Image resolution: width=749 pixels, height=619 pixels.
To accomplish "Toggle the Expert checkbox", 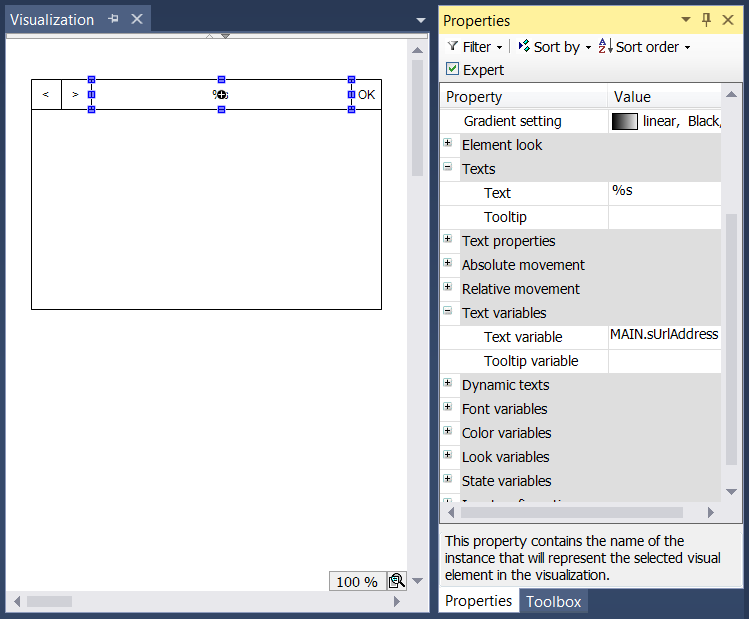I will [452, 69].
